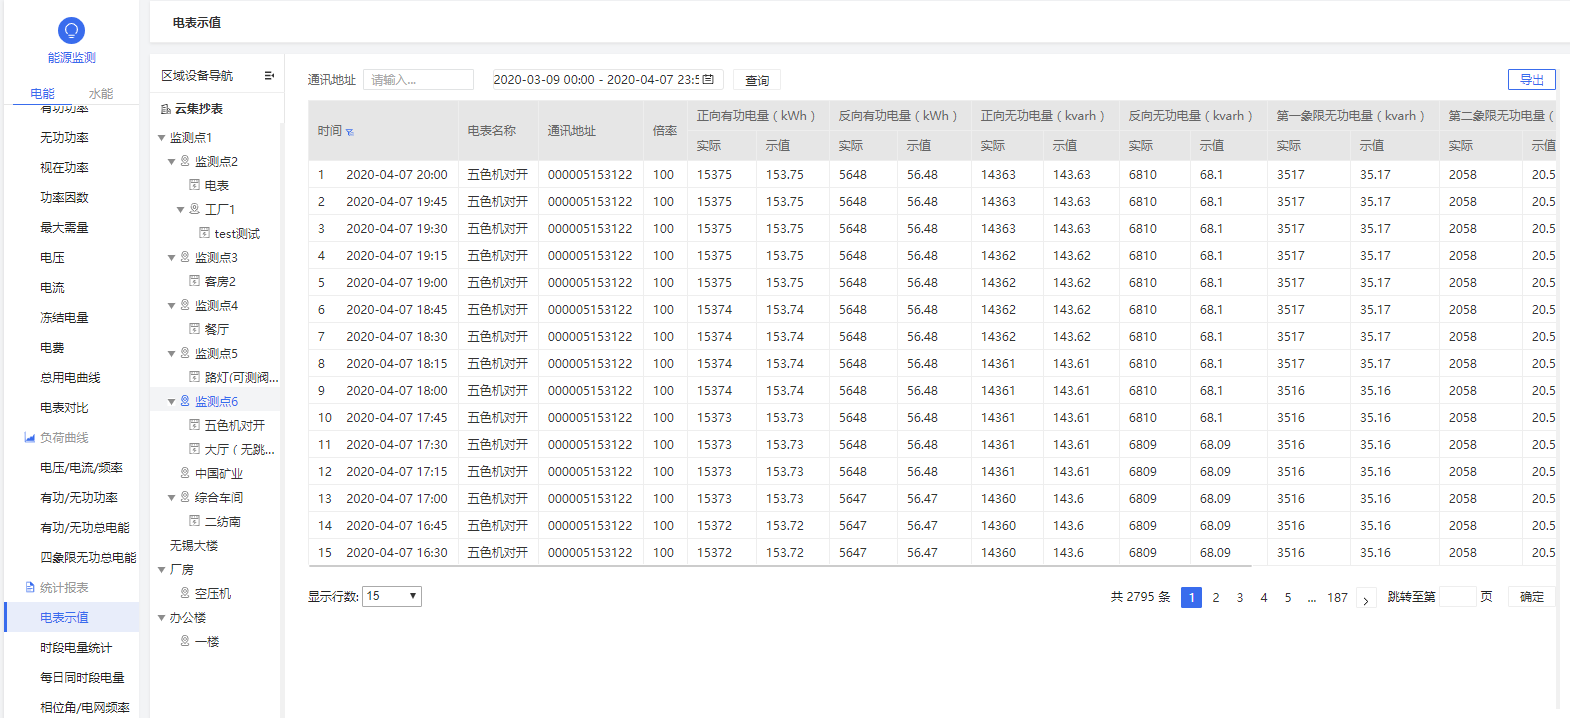Screen dimensions: 1570x718
Task: Click the 负荷曲线 chart icon
Action: pyautogui.click(x=30, y=437)
